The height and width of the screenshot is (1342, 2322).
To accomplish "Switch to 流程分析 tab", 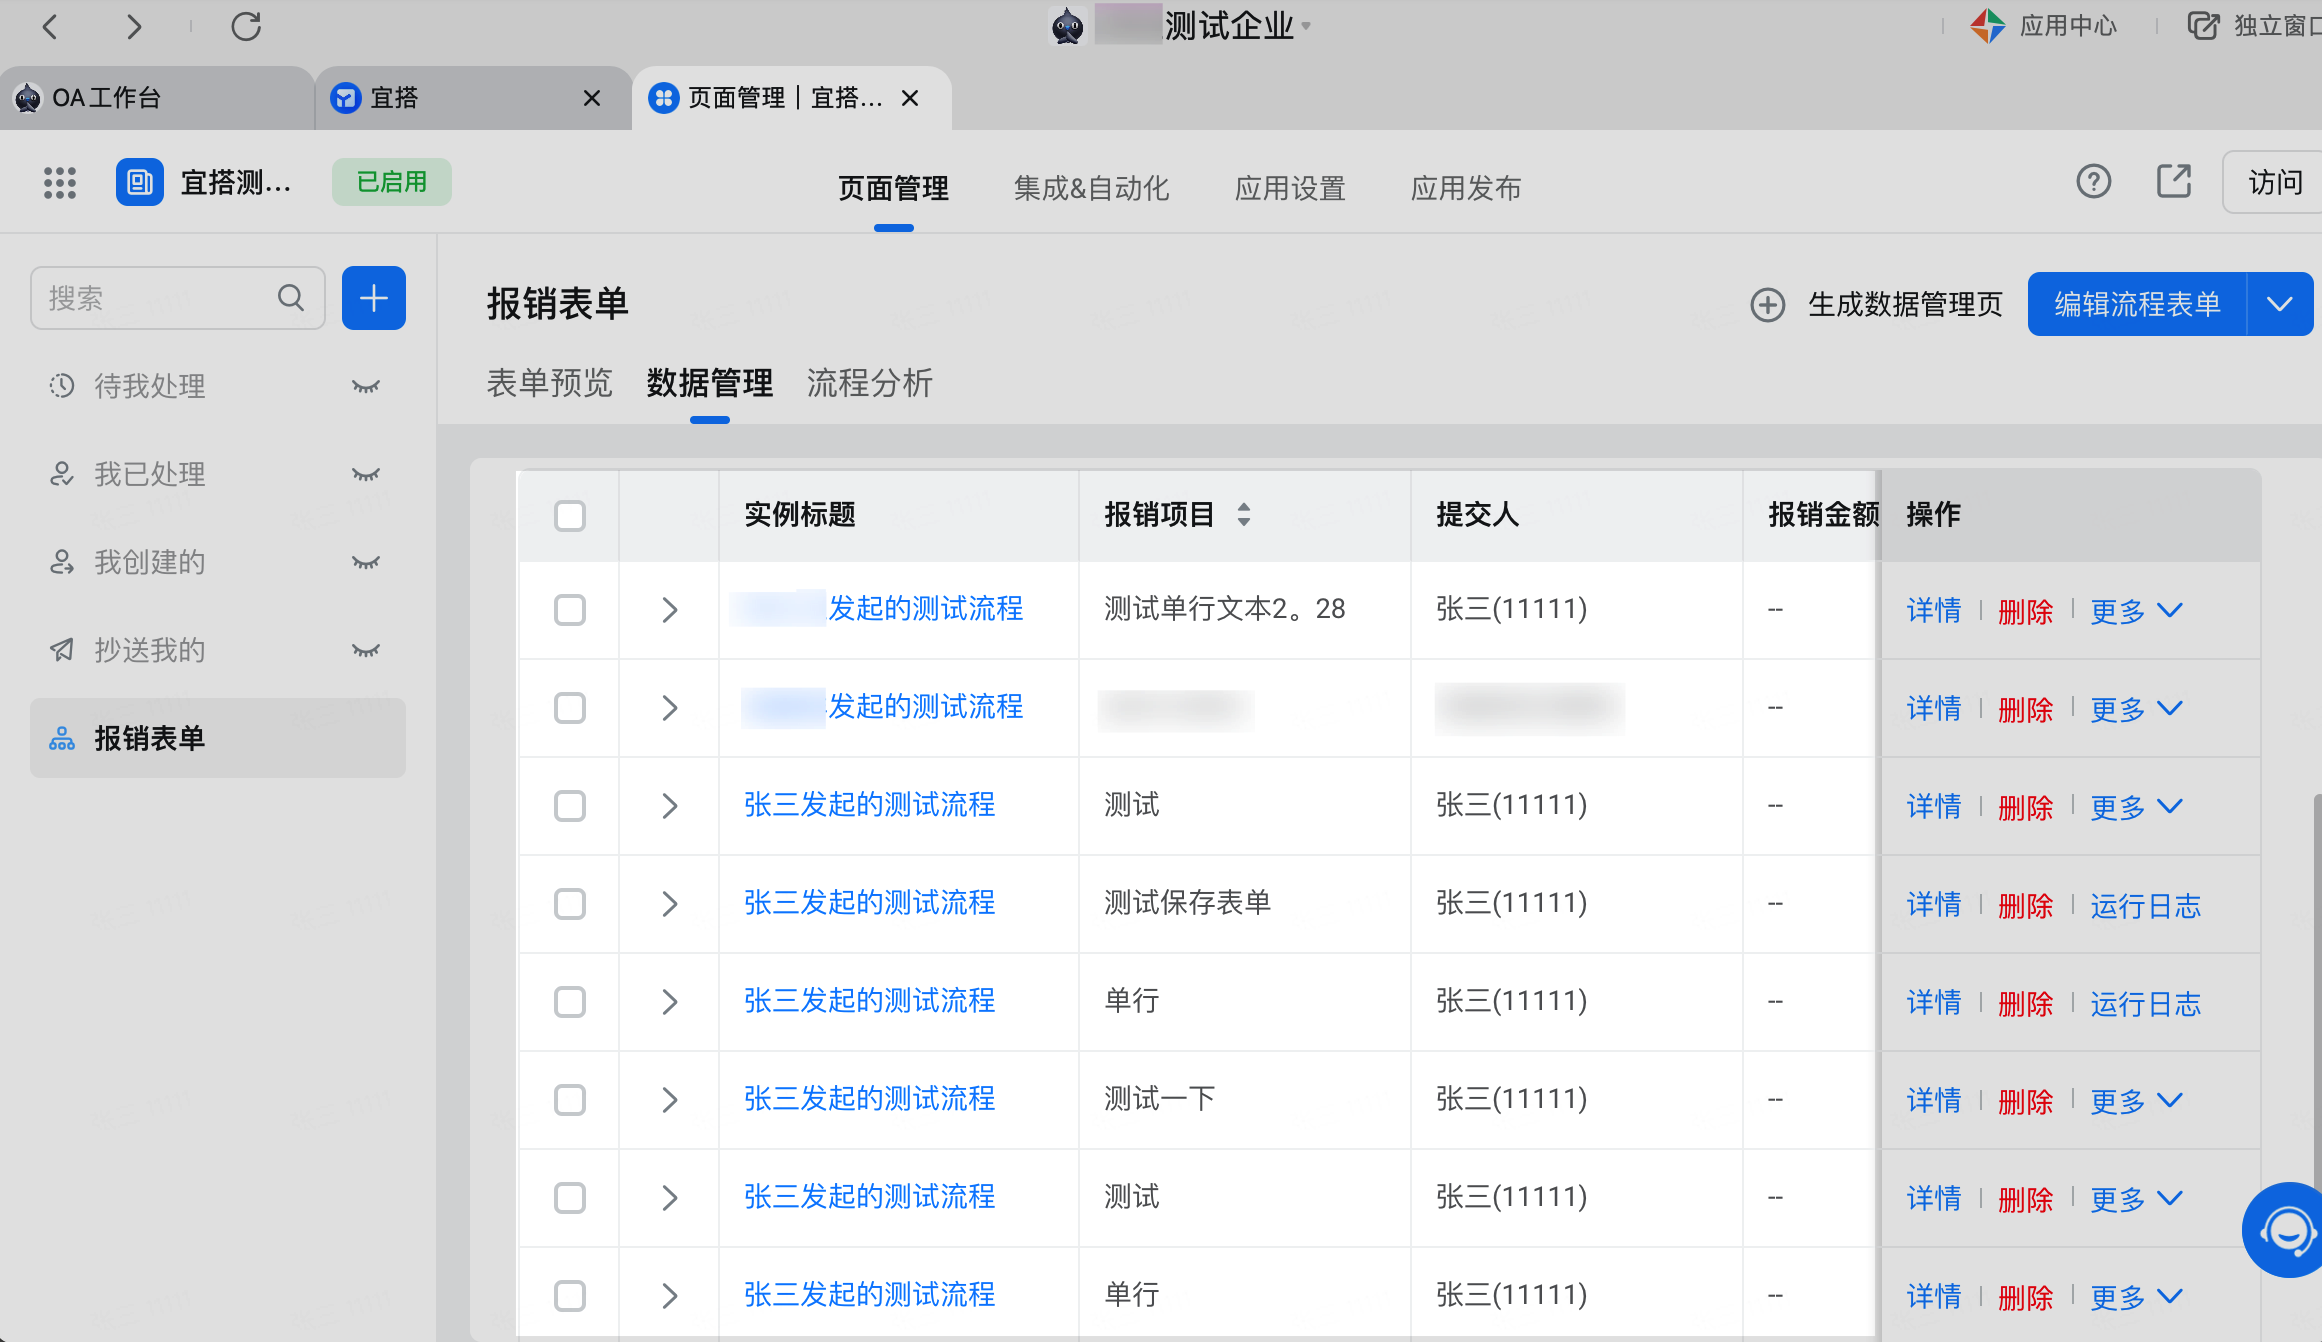I will point(869,383).
